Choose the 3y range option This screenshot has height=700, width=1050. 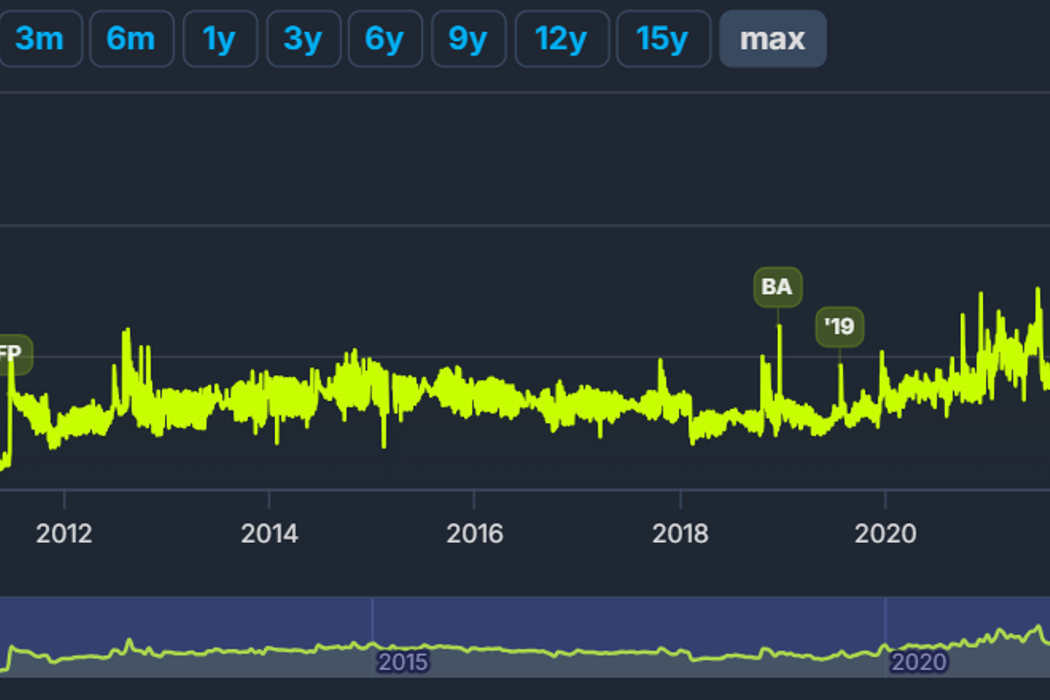point(302,39)
